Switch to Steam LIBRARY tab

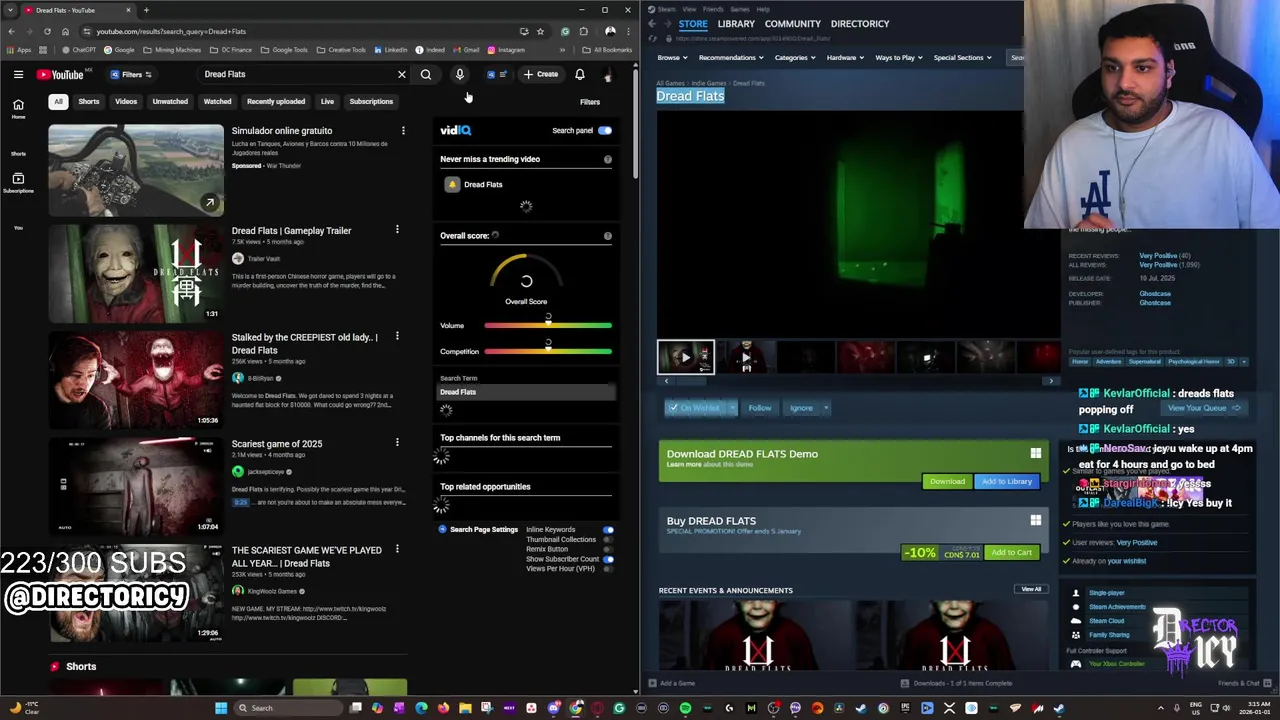pos(736,23)
